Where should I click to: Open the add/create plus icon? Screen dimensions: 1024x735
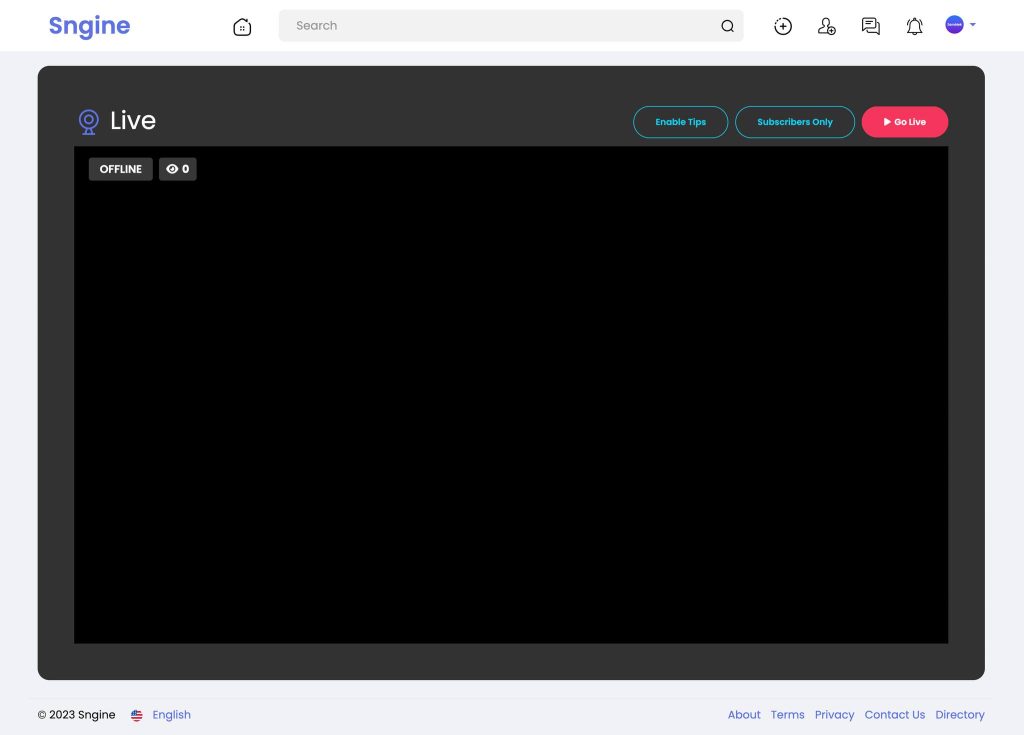[x=783, y=26]
